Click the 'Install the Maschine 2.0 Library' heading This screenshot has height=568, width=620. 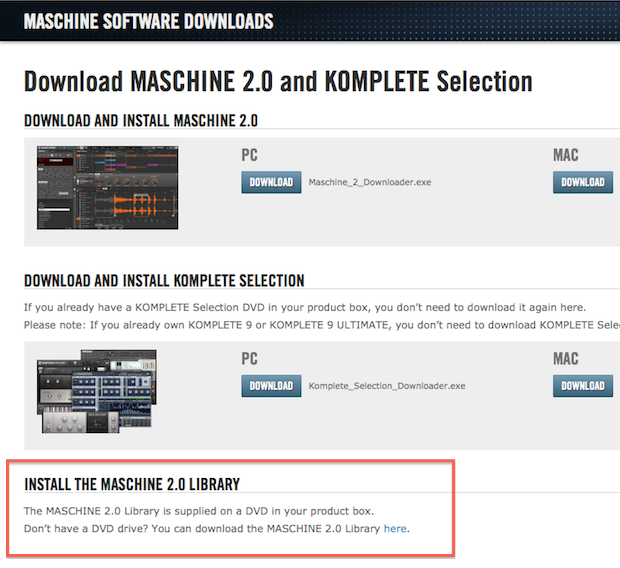point(131,485)
